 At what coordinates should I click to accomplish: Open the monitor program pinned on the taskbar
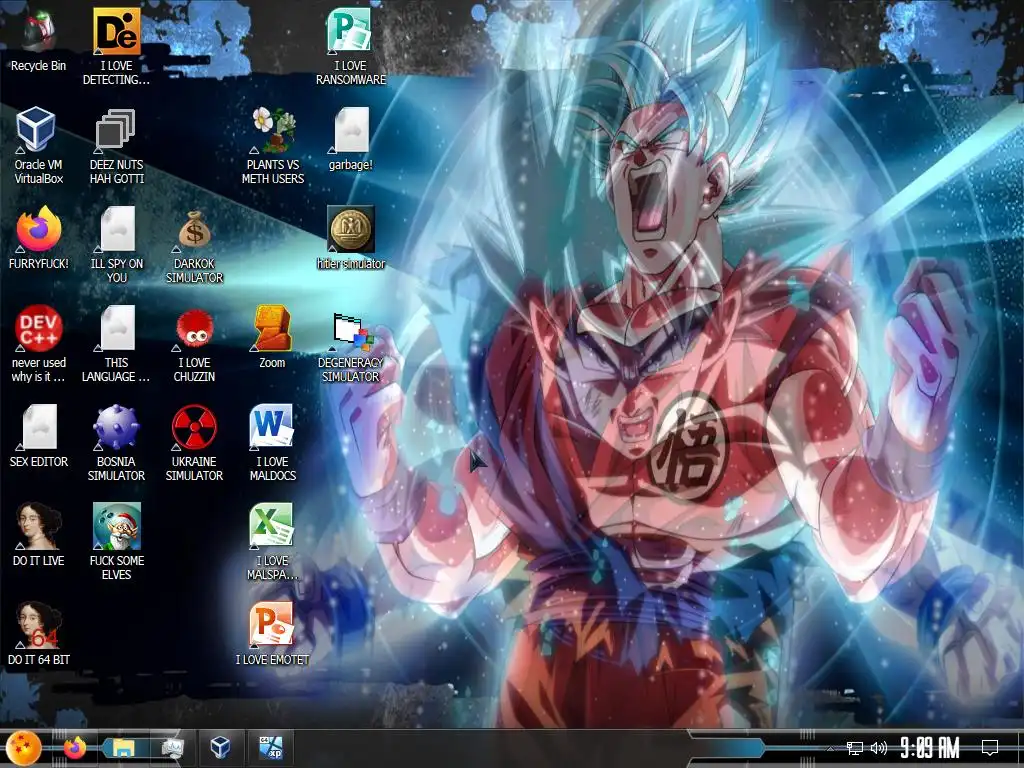172,748
